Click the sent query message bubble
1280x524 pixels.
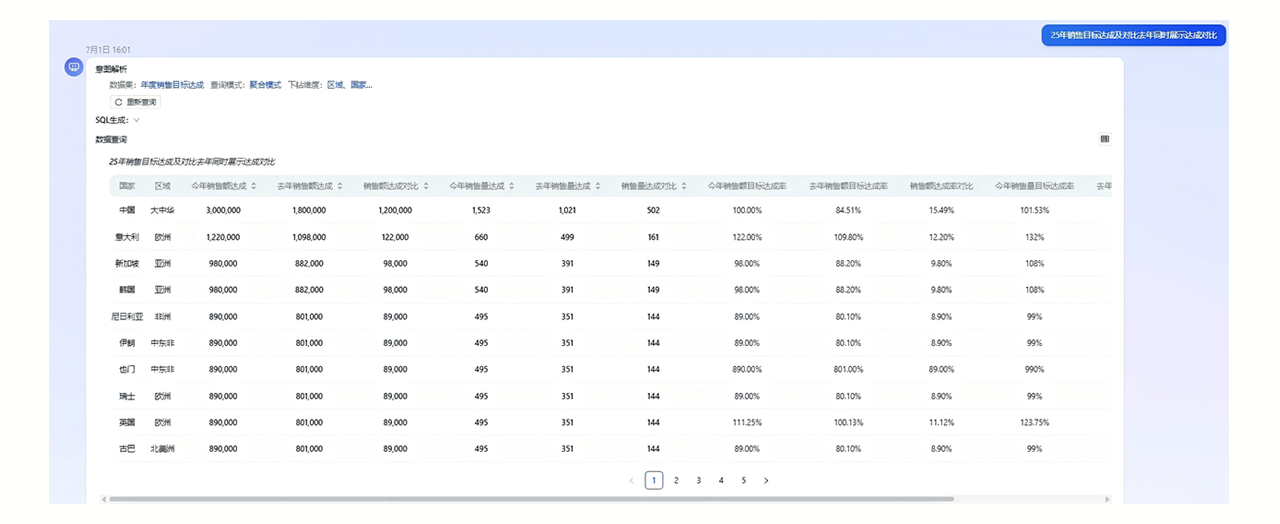point(1133,35)
